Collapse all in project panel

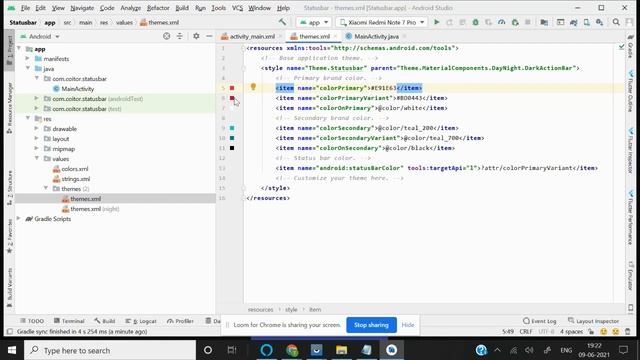click(x=180, y=36)
